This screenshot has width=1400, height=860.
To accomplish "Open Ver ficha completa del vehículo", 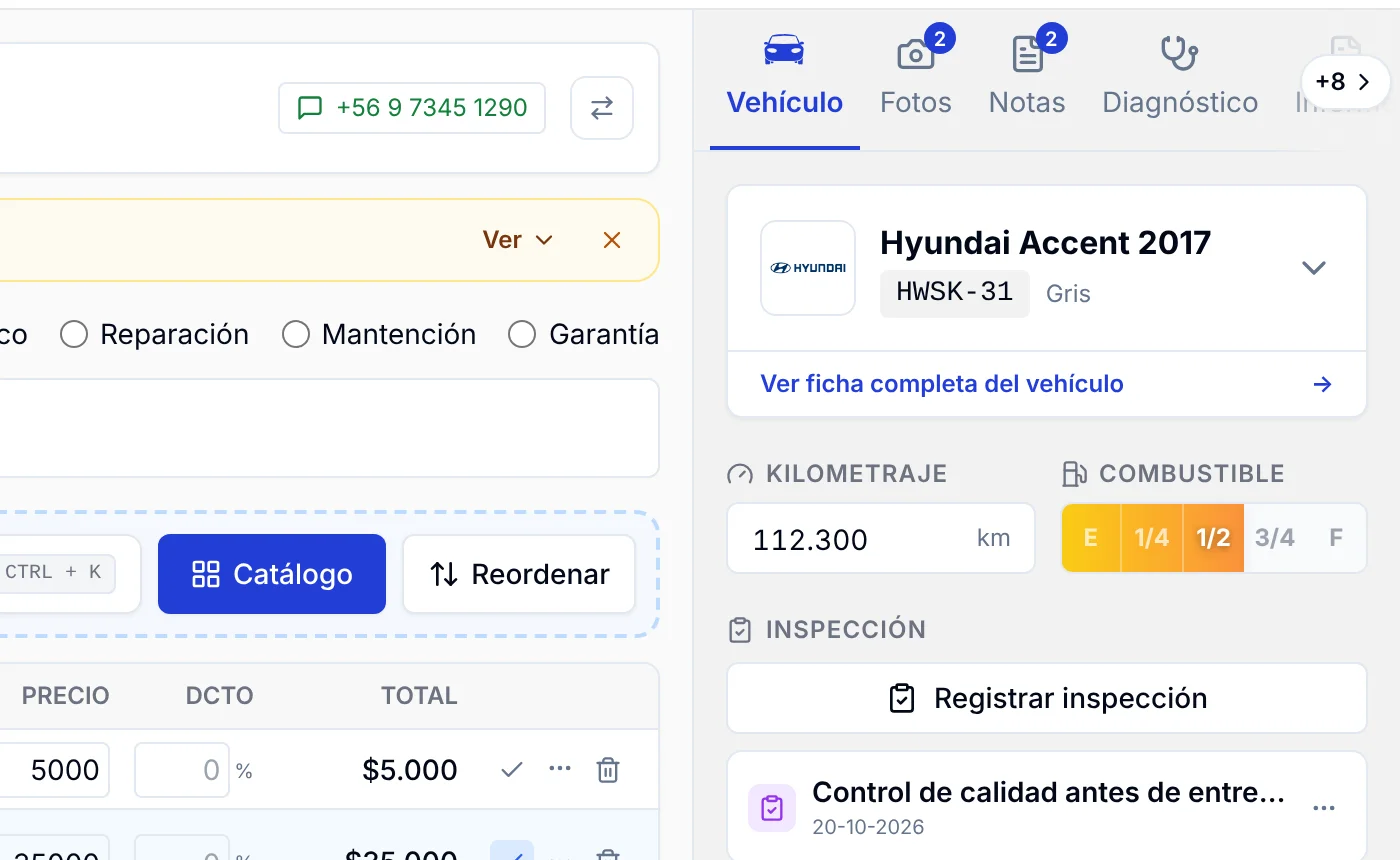I will (942, 384).
